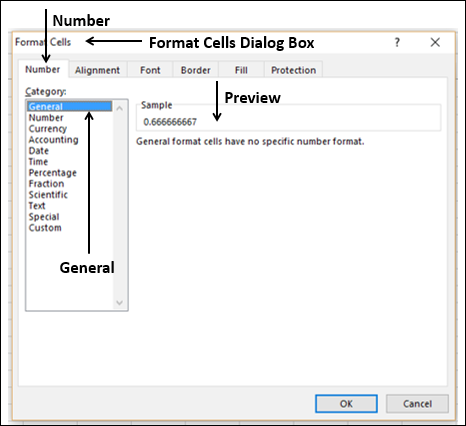This screenshot has height=426, width=466.
Task: Close the Format Cells dialog
Action: click(x=435, y=42)
